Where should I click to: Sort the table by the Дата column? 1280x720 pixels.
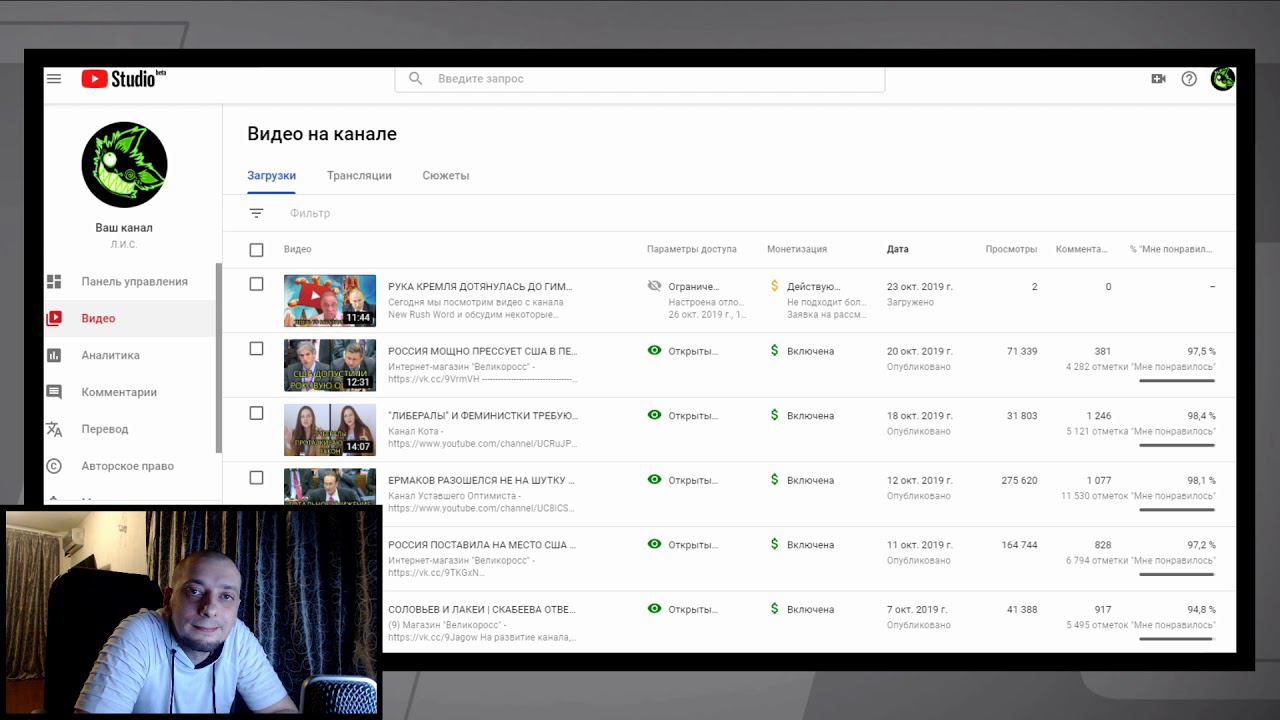pos(898,249)
